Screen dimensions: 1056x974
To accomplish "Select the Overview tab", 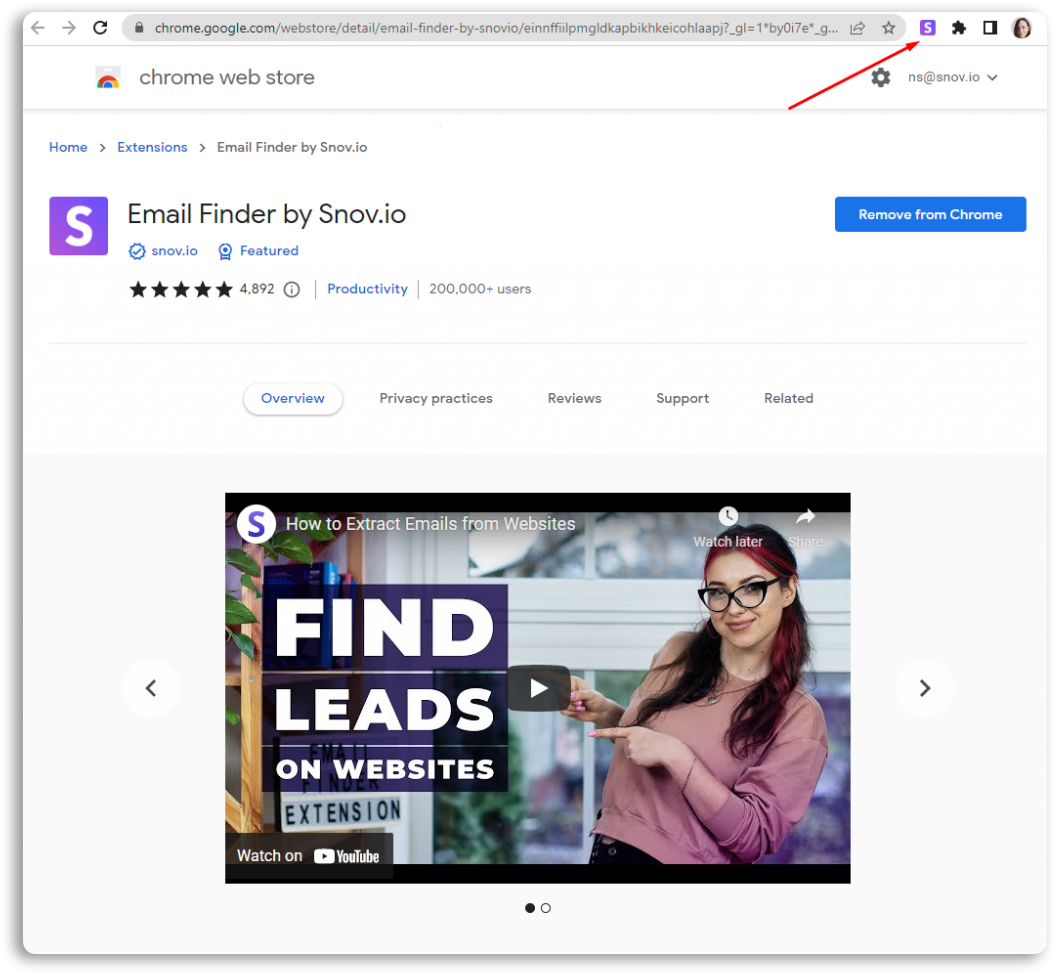I will (292, 398).
